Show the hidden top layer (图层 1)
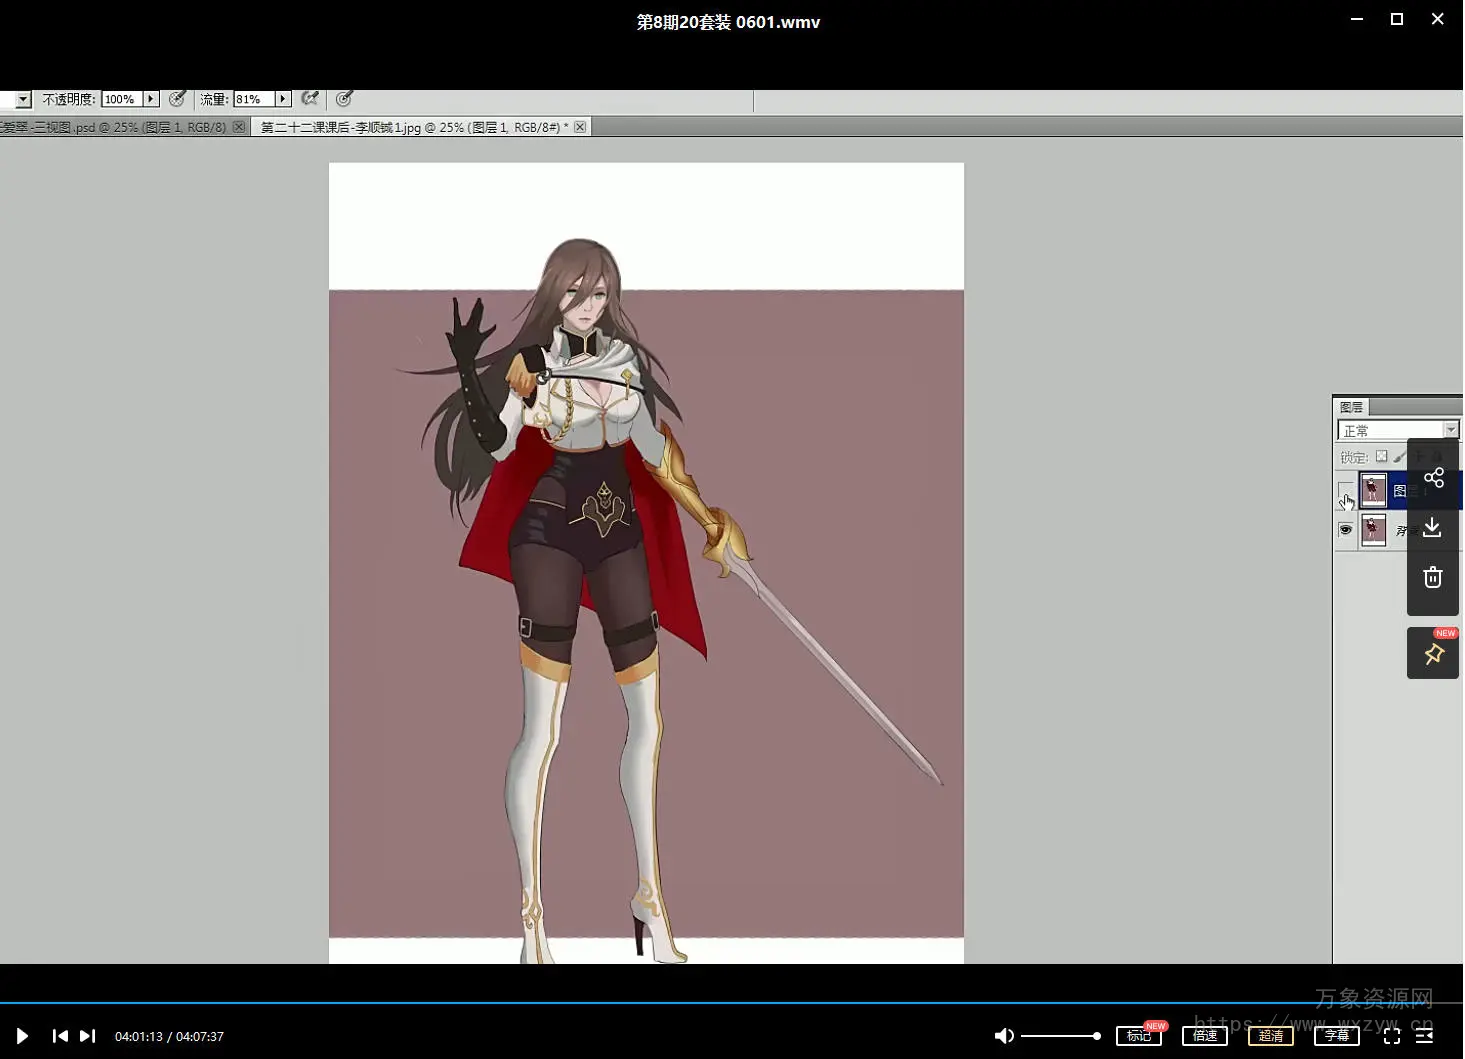The height and width of the screenshot is (1059, 1465). [1345, 490]
